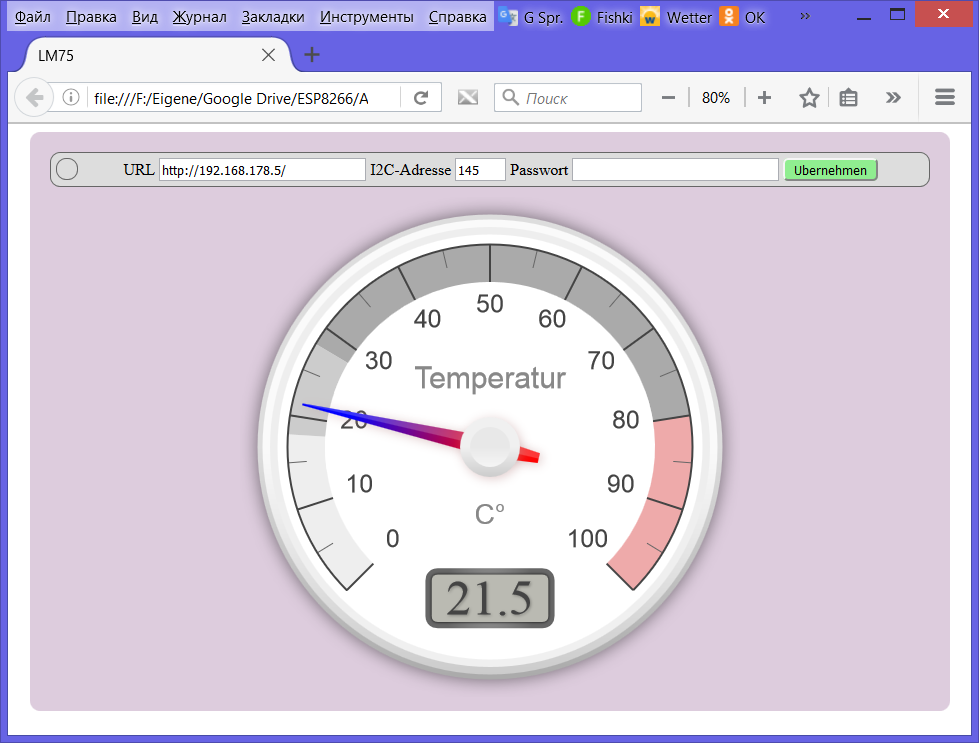The width and height of the screenshot is (979, 743).
Task: Open the Инструменты menu
Action: [366, 17]
